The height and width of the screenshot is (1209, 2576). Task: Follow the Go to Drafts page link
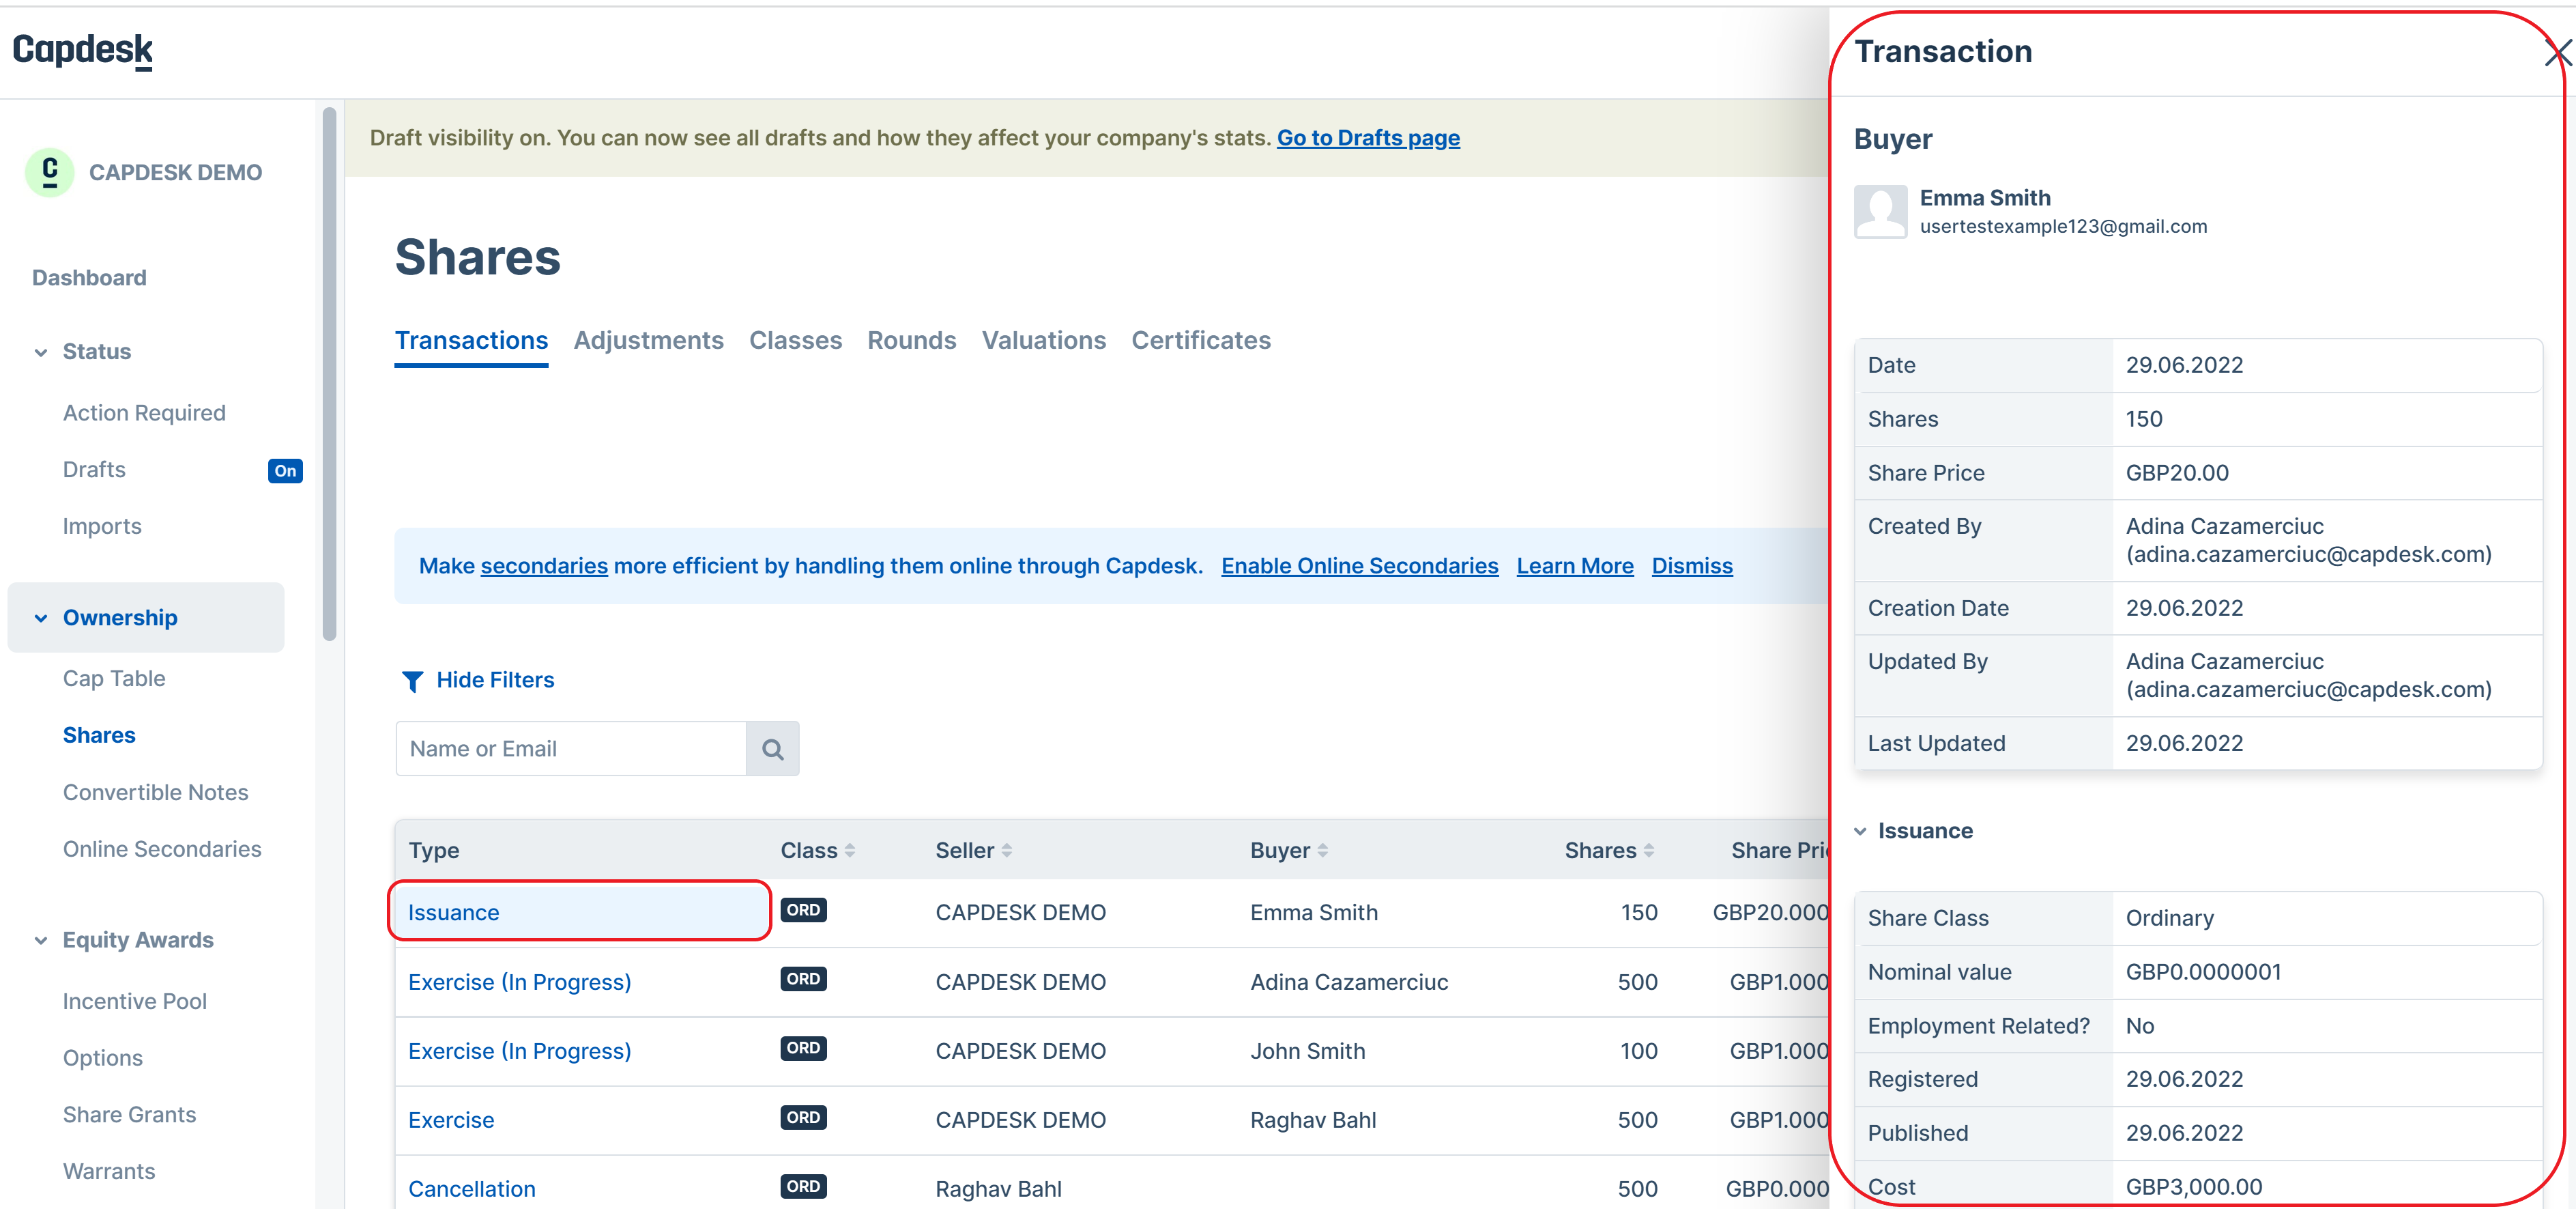(x=1368, y=138)
